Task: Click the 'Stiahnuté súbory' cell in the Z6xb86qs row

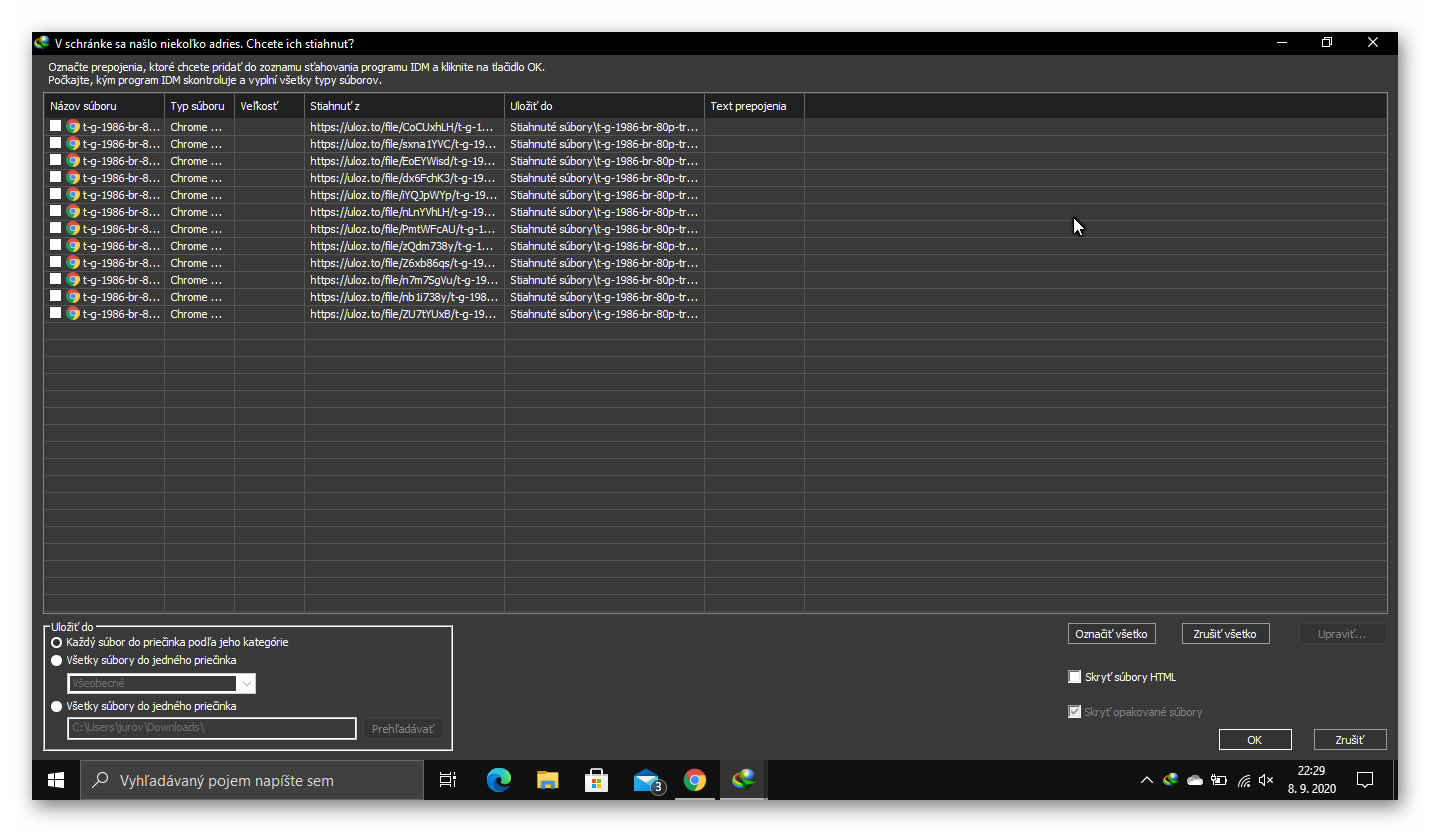Action: click(604, 263)
